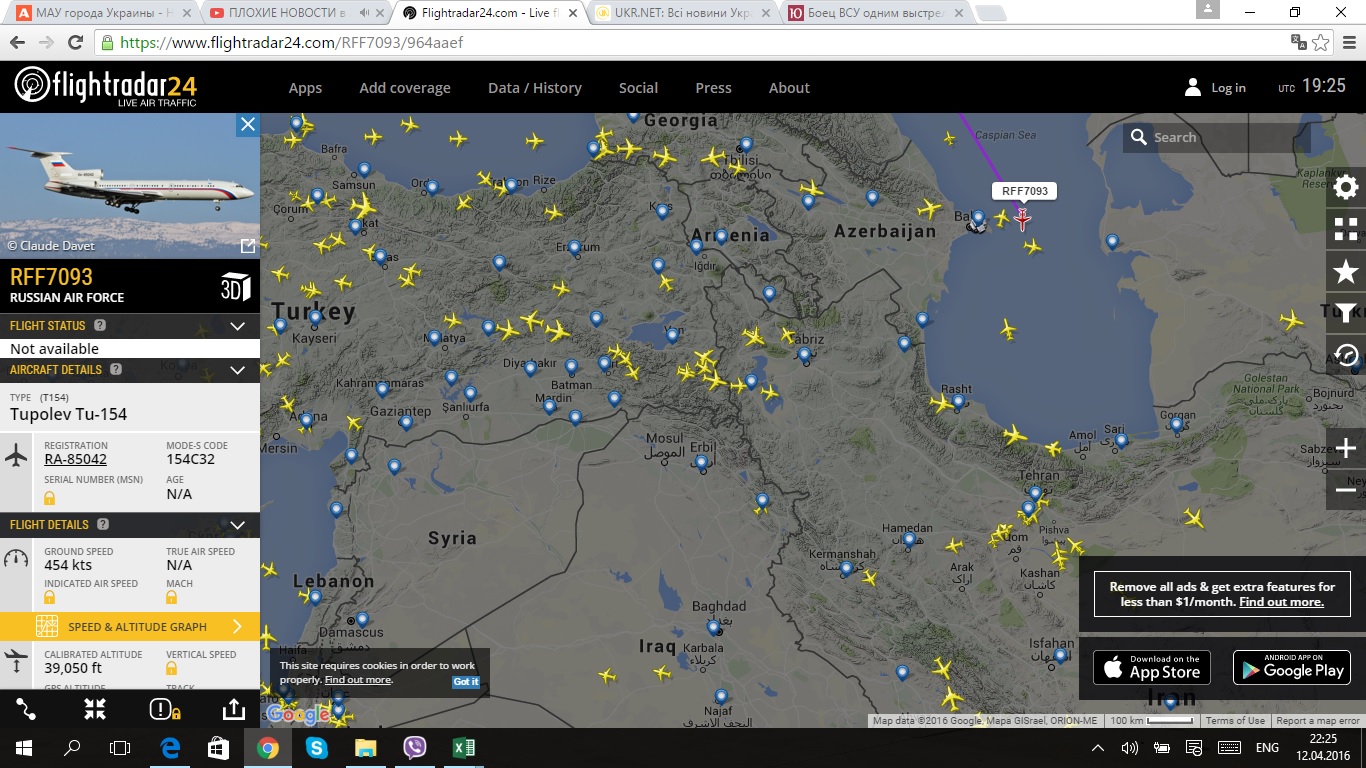Viewport: 1366px width, 768px height.
Task: Collapse the Aircraft Details section
Action: 237,370
